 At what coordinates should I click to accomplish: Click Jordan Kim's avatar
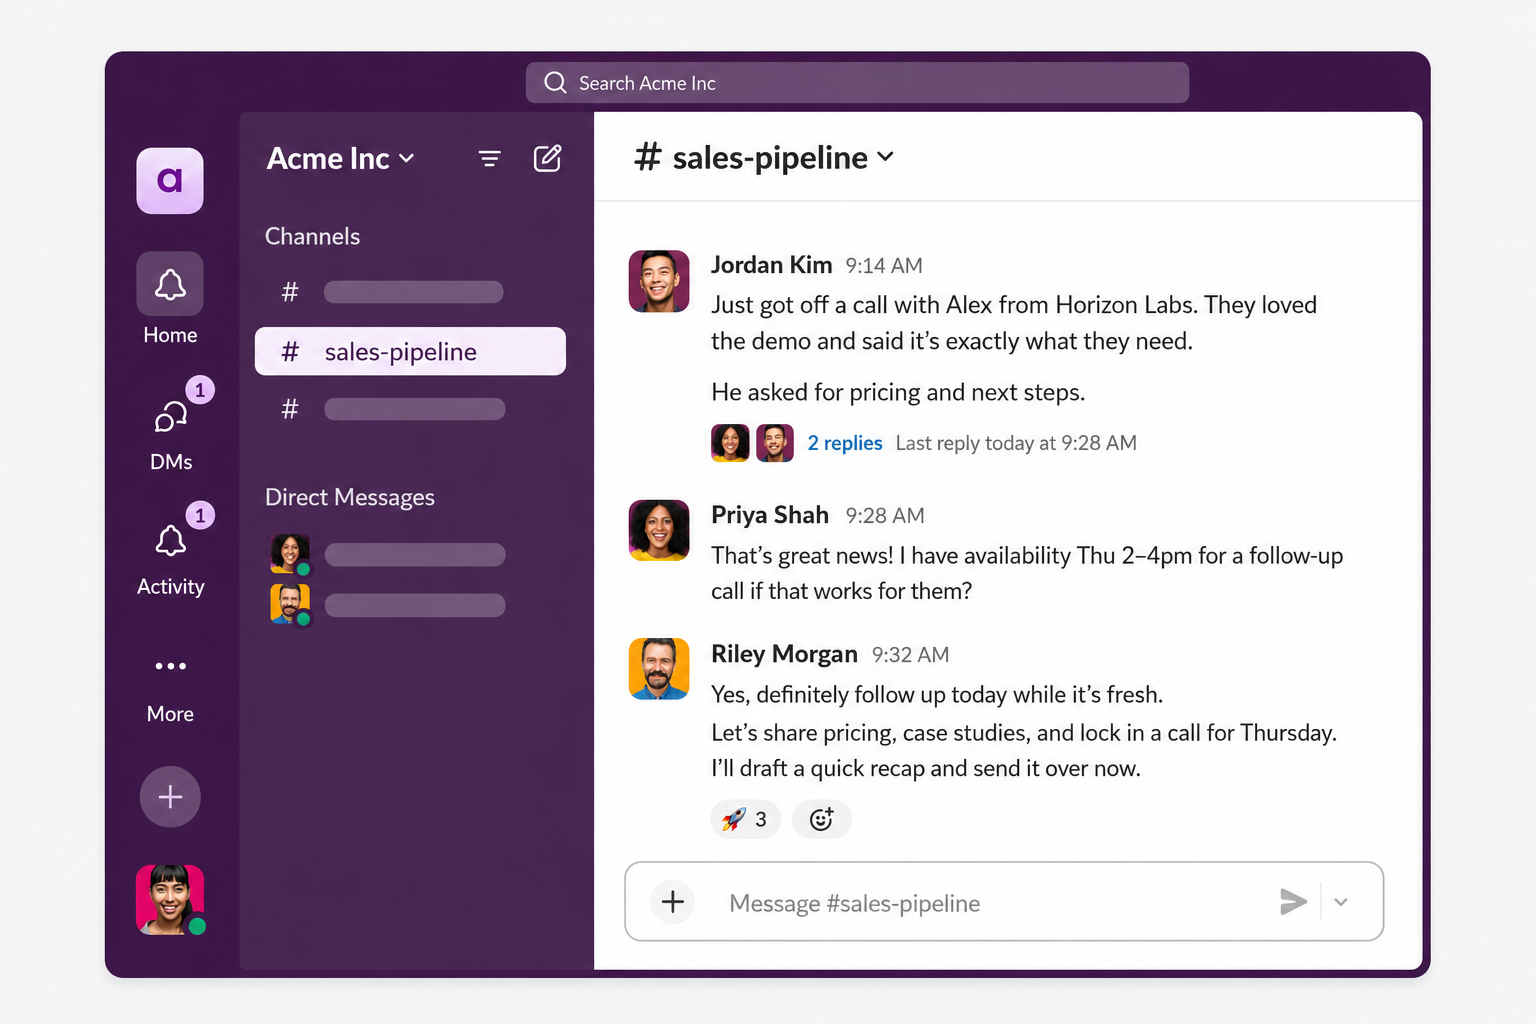(x=659, y=281)
